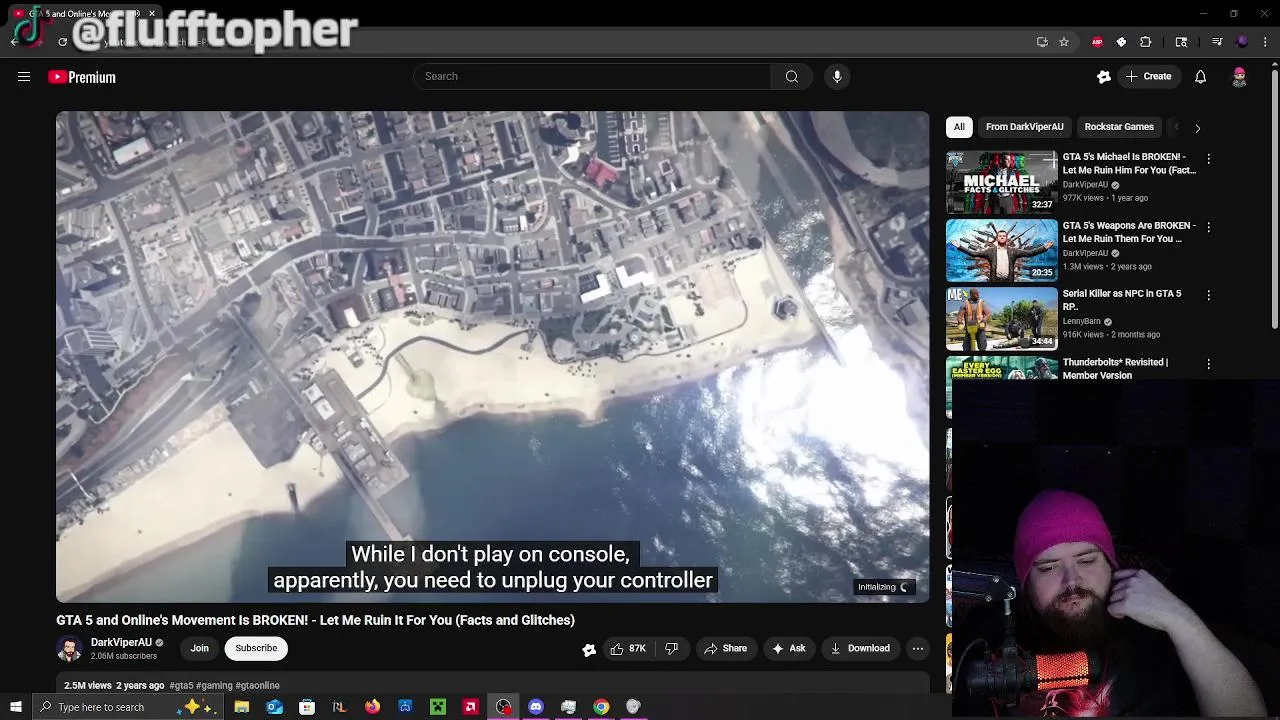Open the browser media controls icon
This screenshot has height=720, width=1280.
(x=1217, y=42)
